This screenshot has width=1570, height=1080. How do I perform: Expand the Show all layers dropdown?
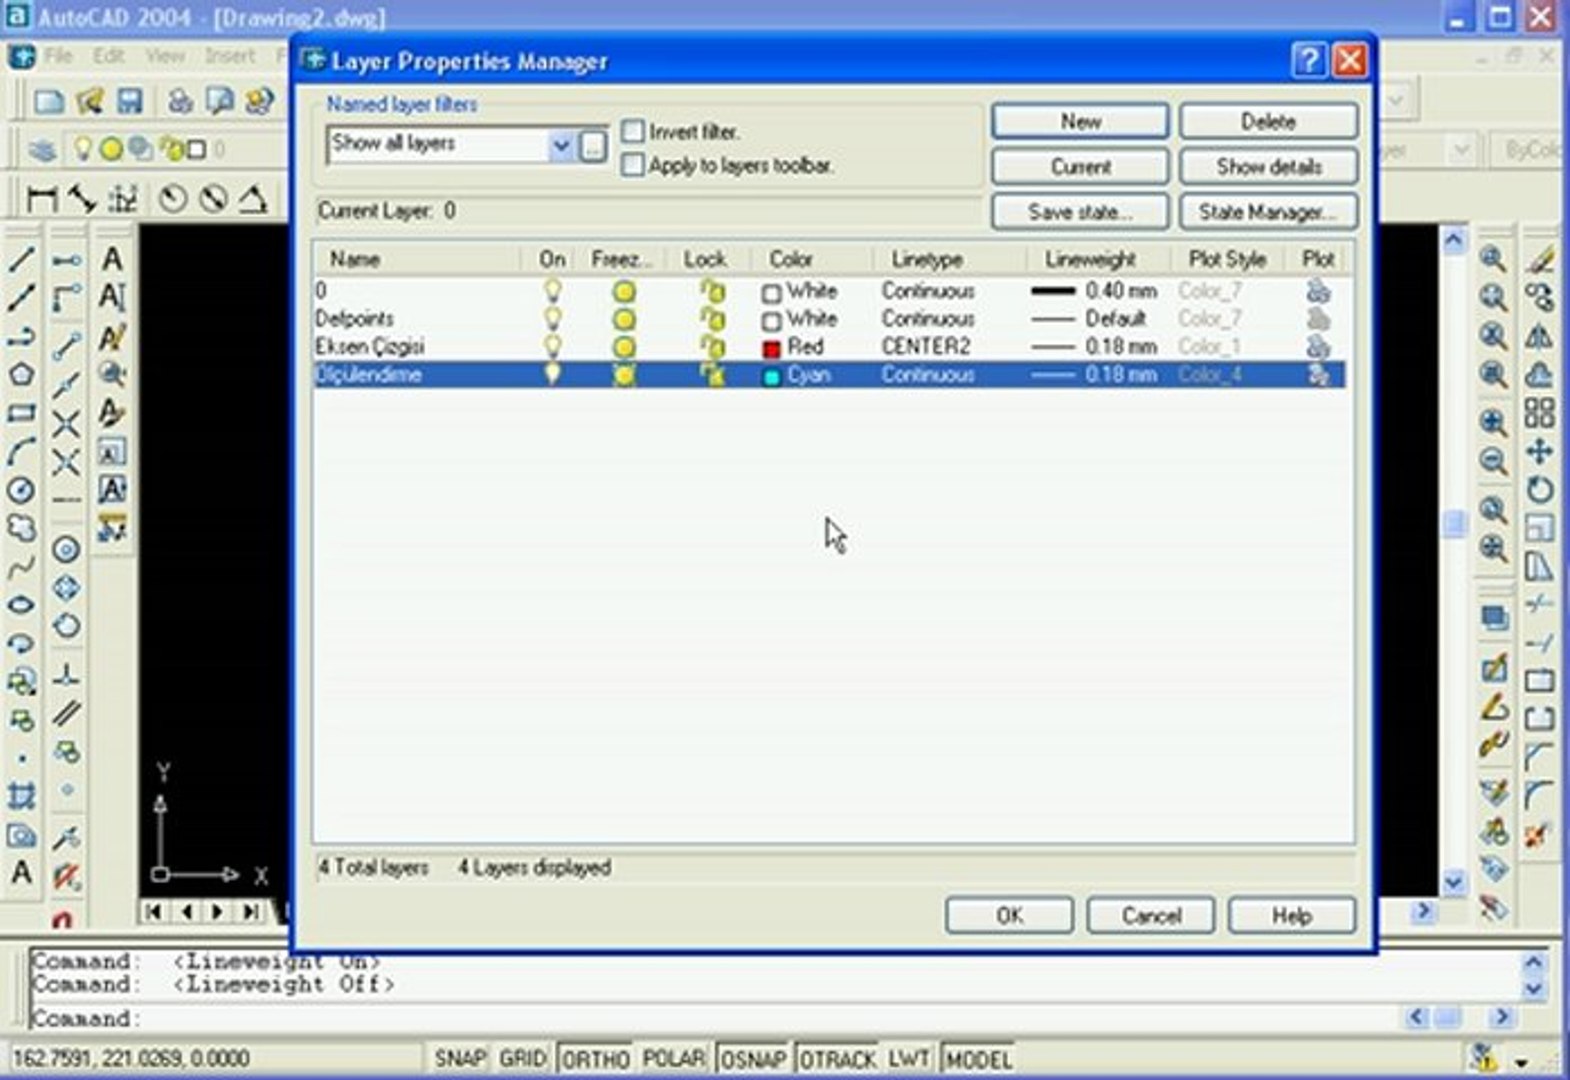click(561, 146)
